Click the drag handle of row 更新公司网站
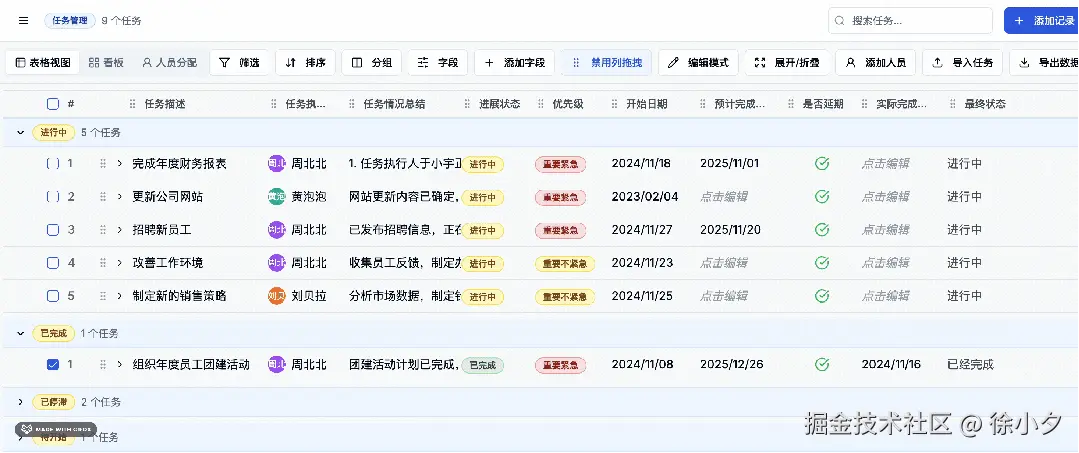Viewport: 1079px width, 453px height. 103,197
